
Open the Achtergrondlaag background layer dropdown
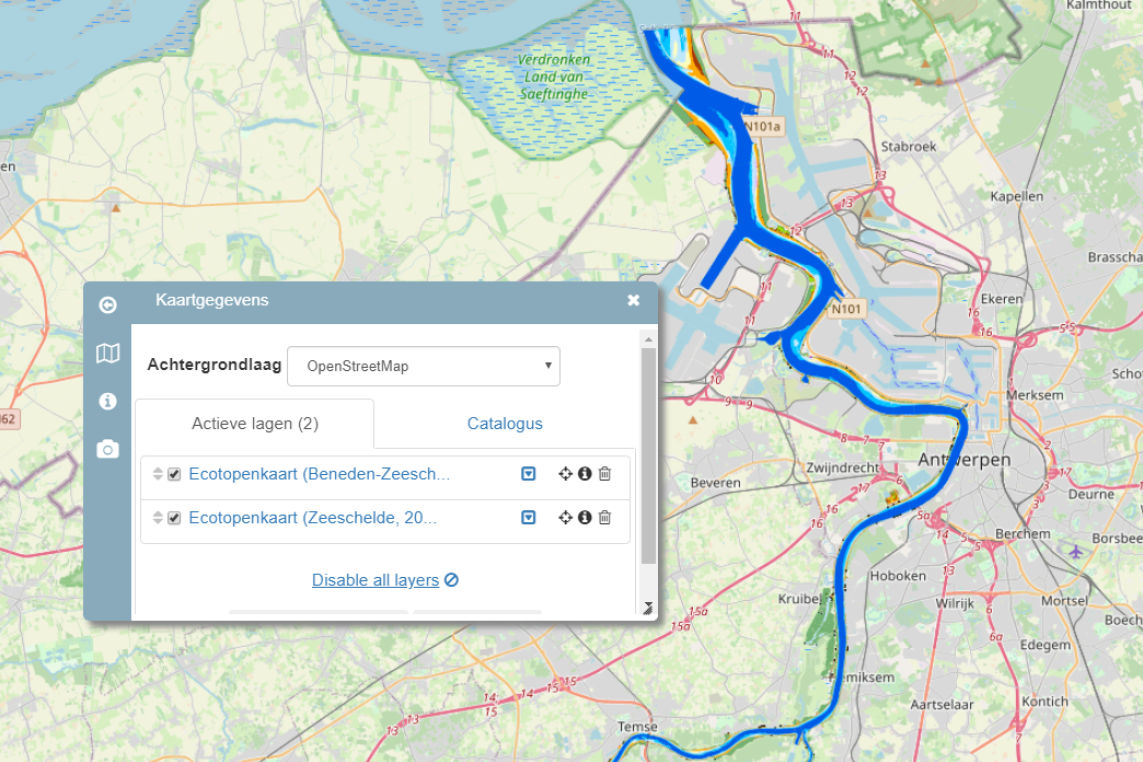[423, 366]
